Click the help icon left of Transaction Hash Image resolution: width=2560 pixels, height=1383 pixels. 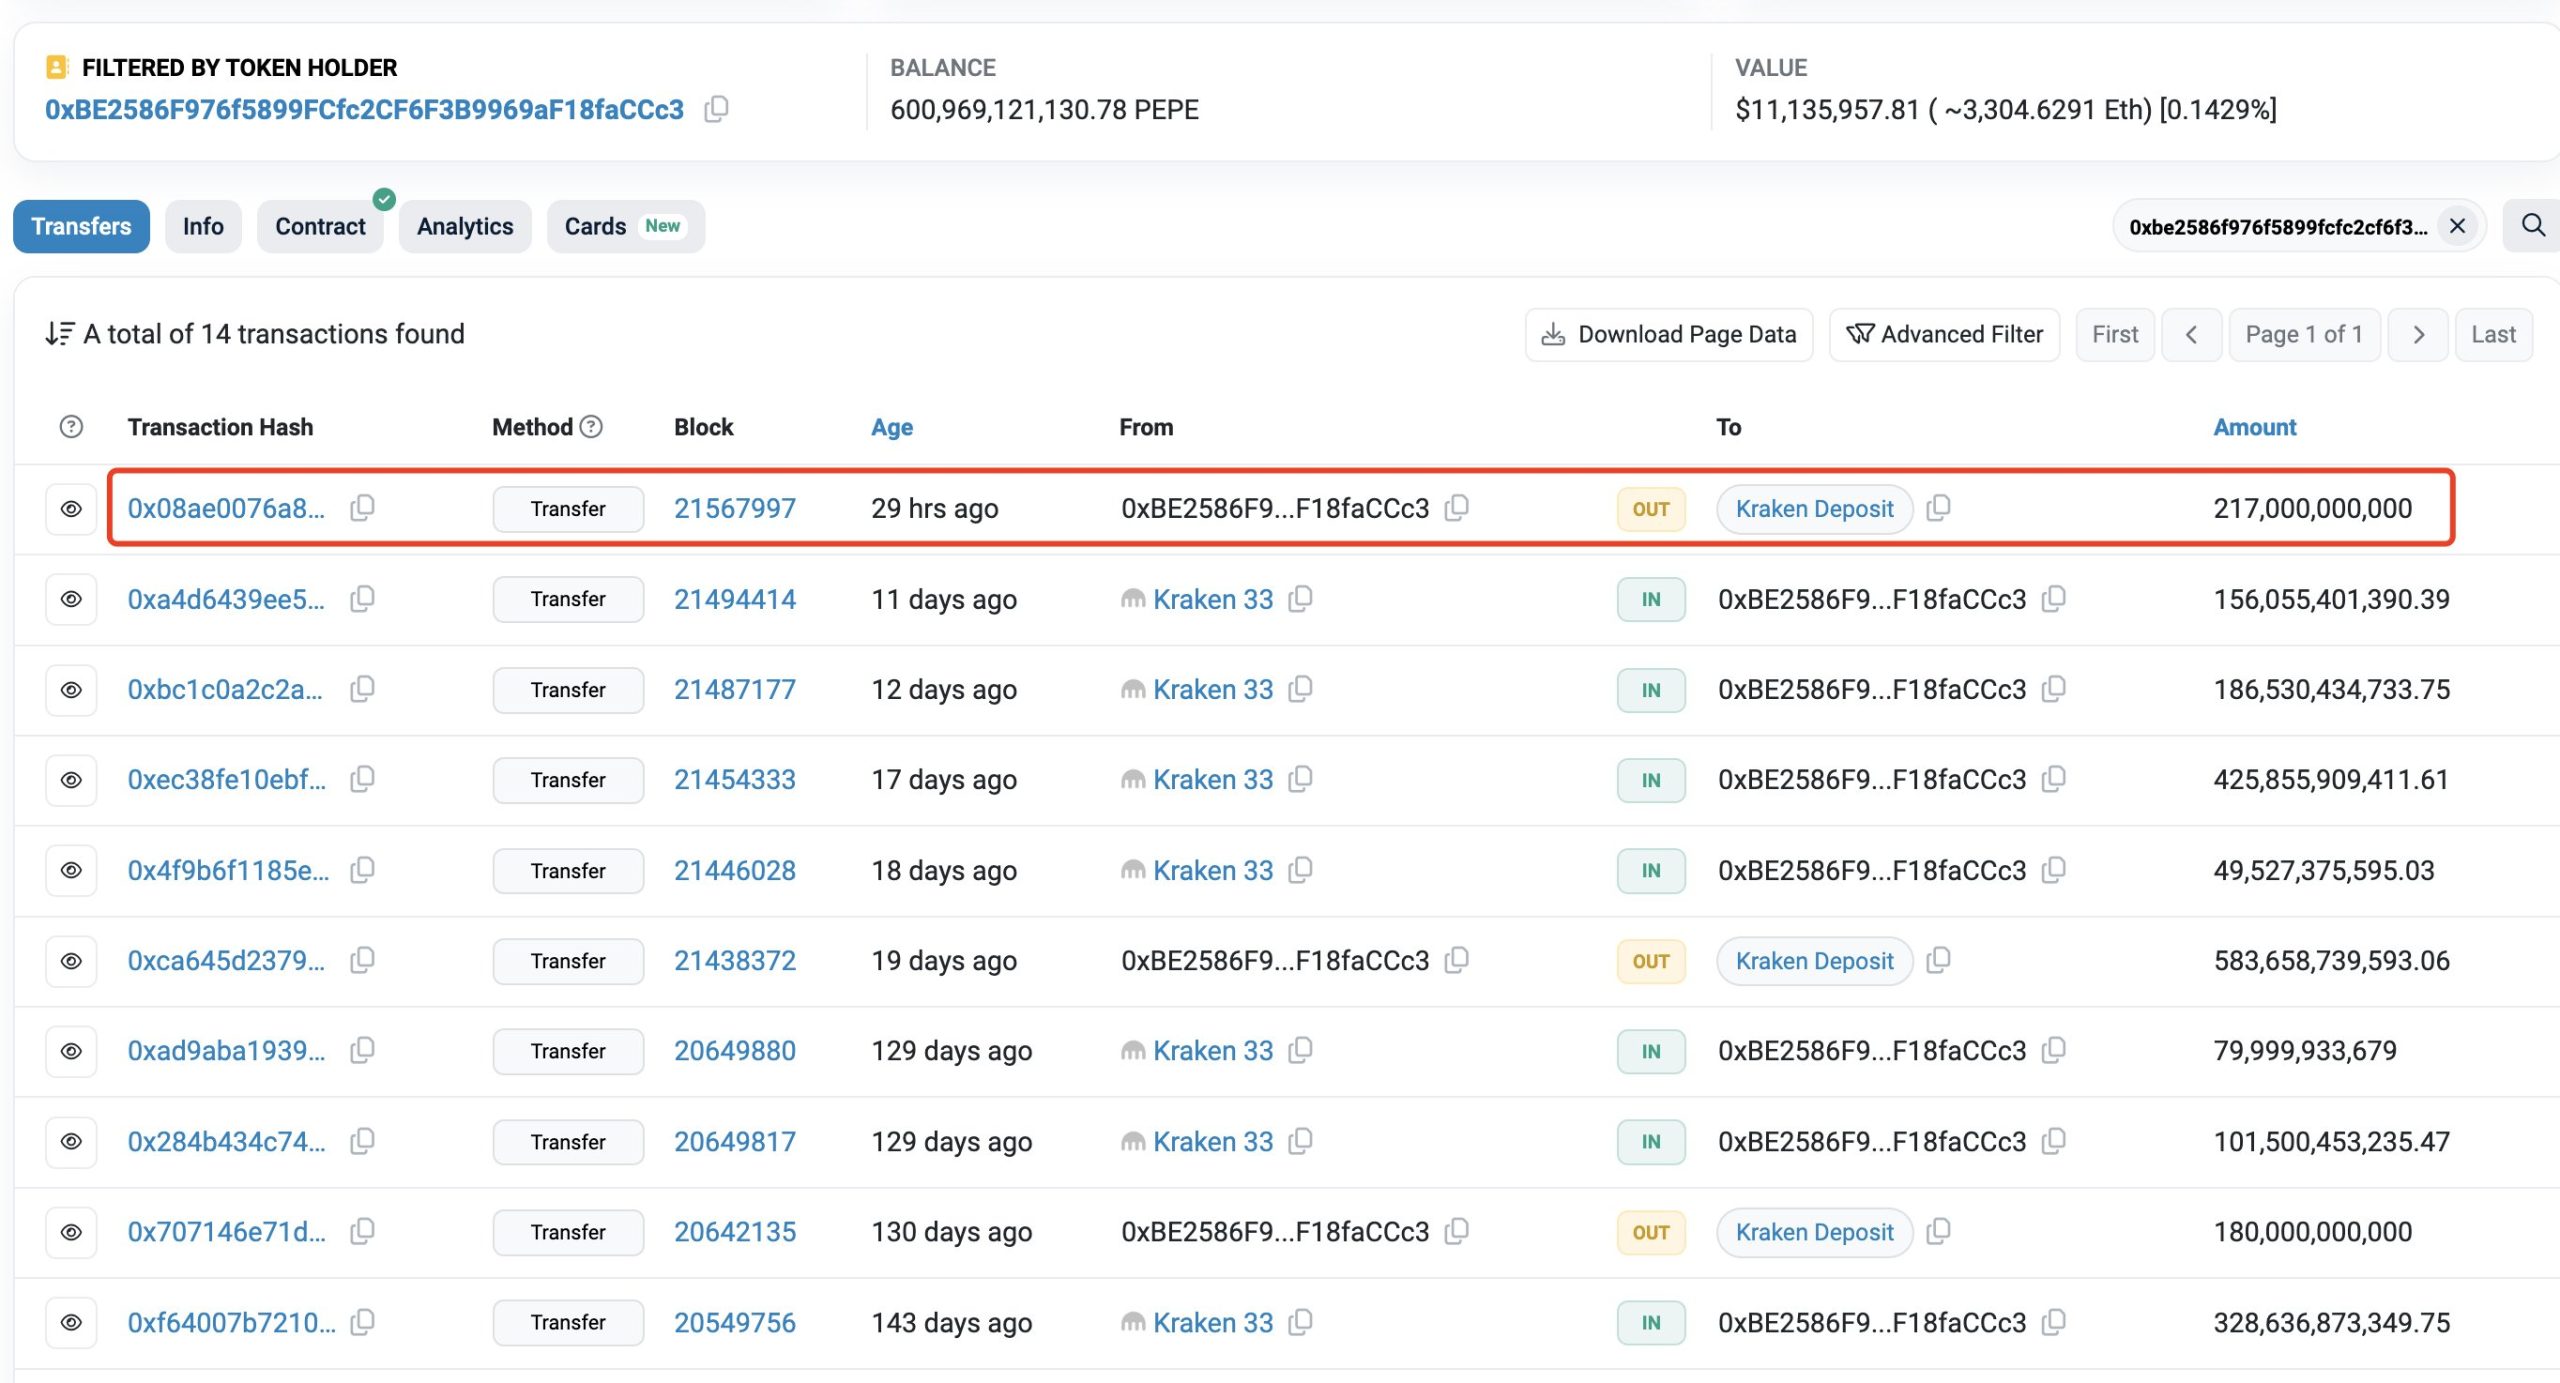(71, 427)
